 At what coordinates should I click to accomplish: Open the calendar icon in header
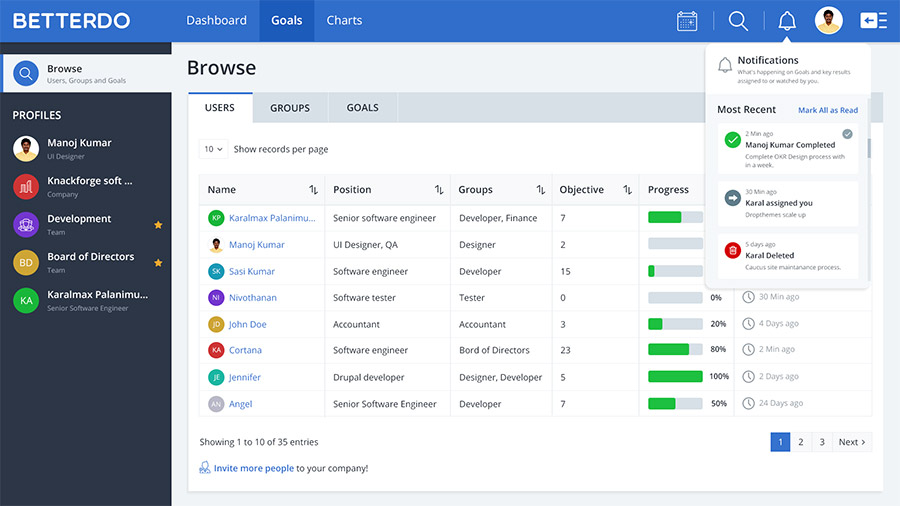tap(687, 21)
